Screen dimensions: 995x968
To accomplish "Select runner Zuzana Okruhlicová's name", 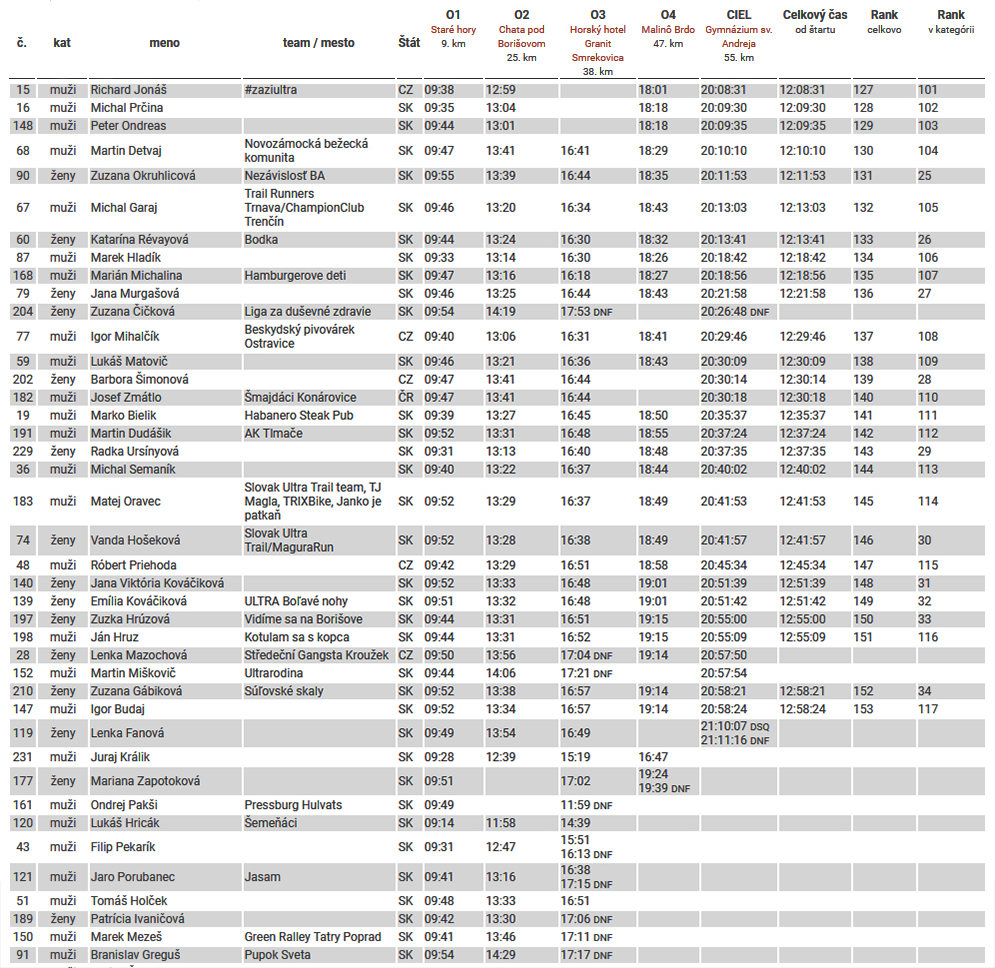I will [143, 176].
